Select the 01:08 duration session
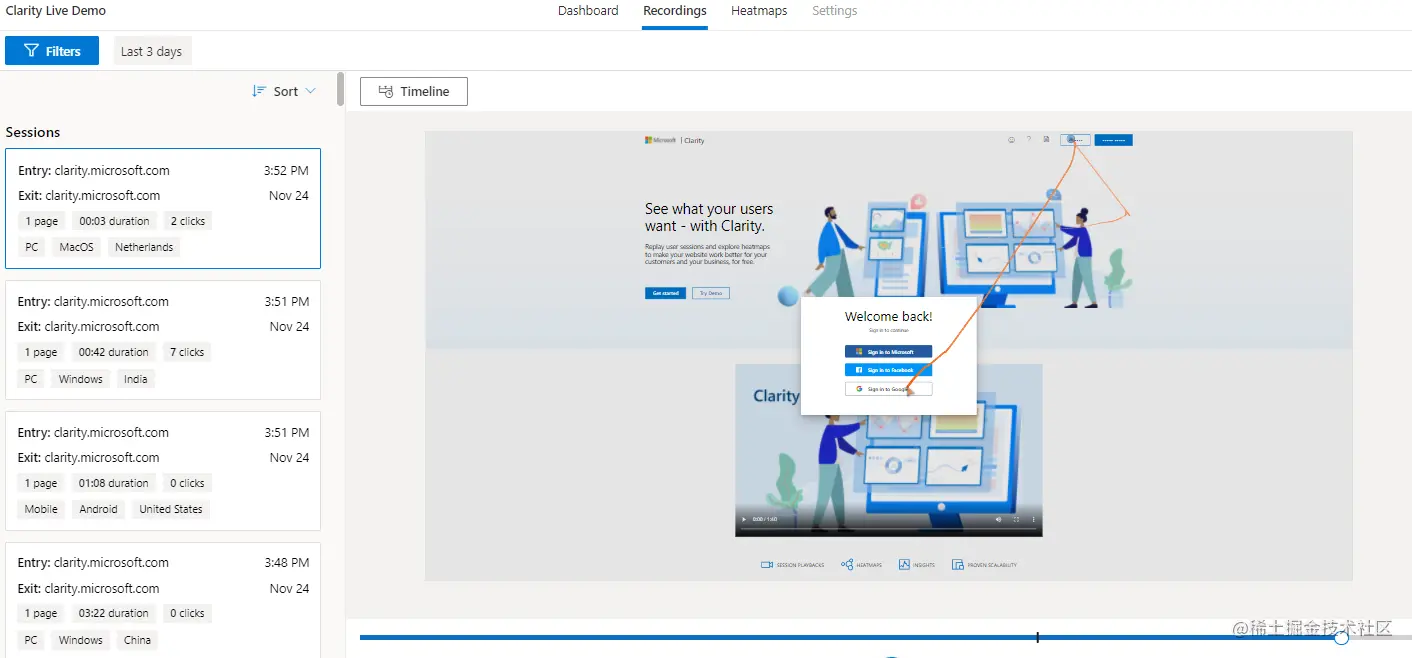 pos(163,471)
